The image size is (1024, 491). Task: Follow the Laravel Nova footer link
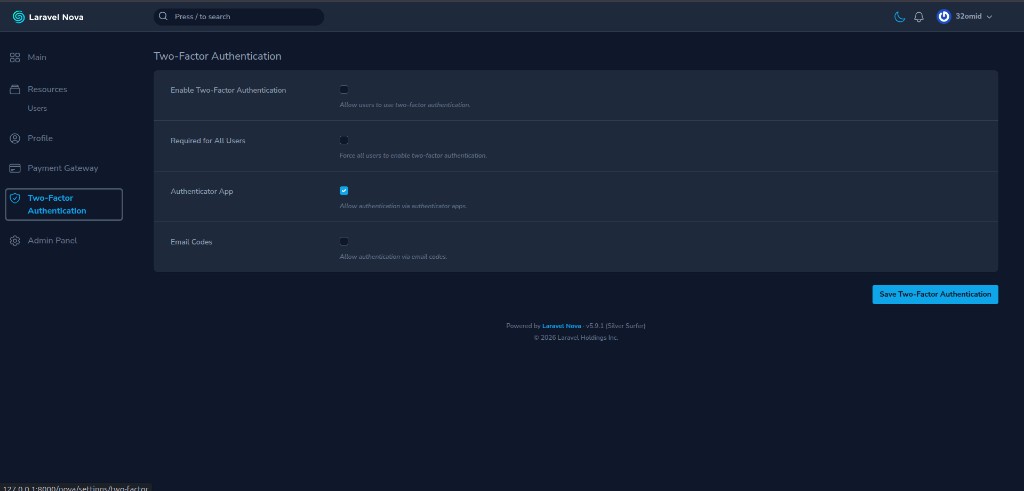click(x=561, y=326)
